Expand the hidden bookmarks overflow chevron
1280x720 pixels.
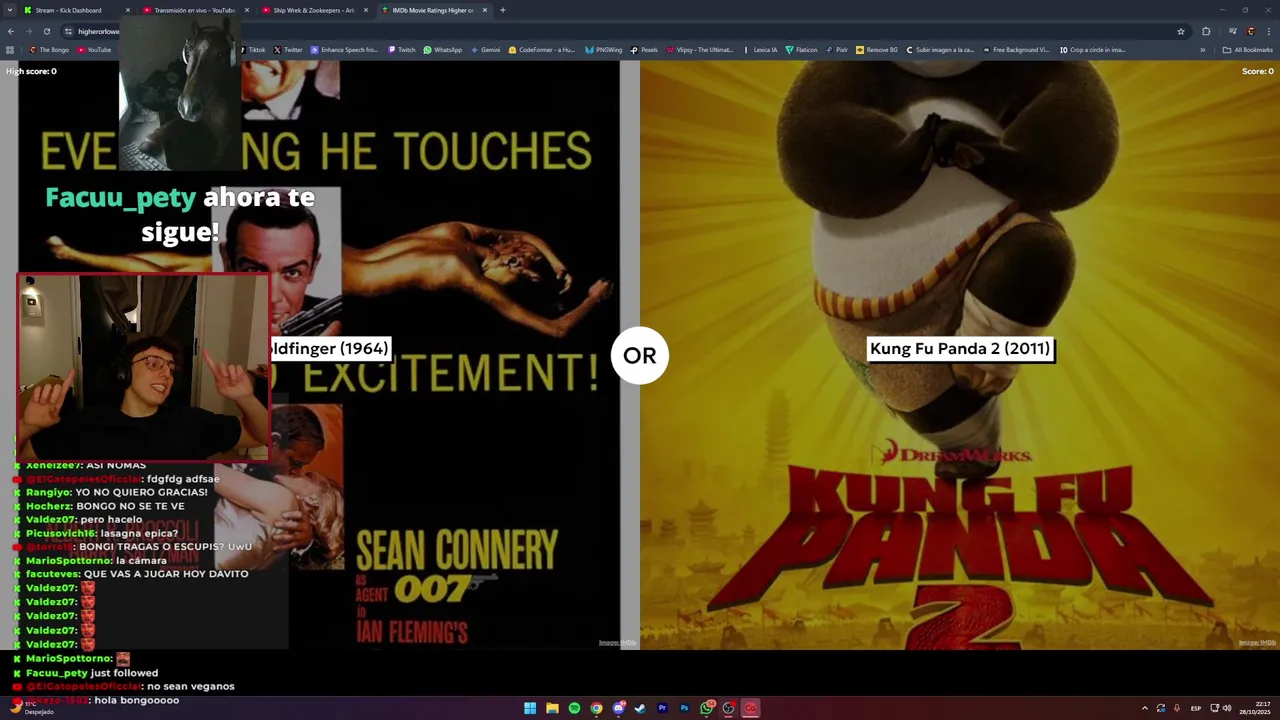[x=1204, y=49]
